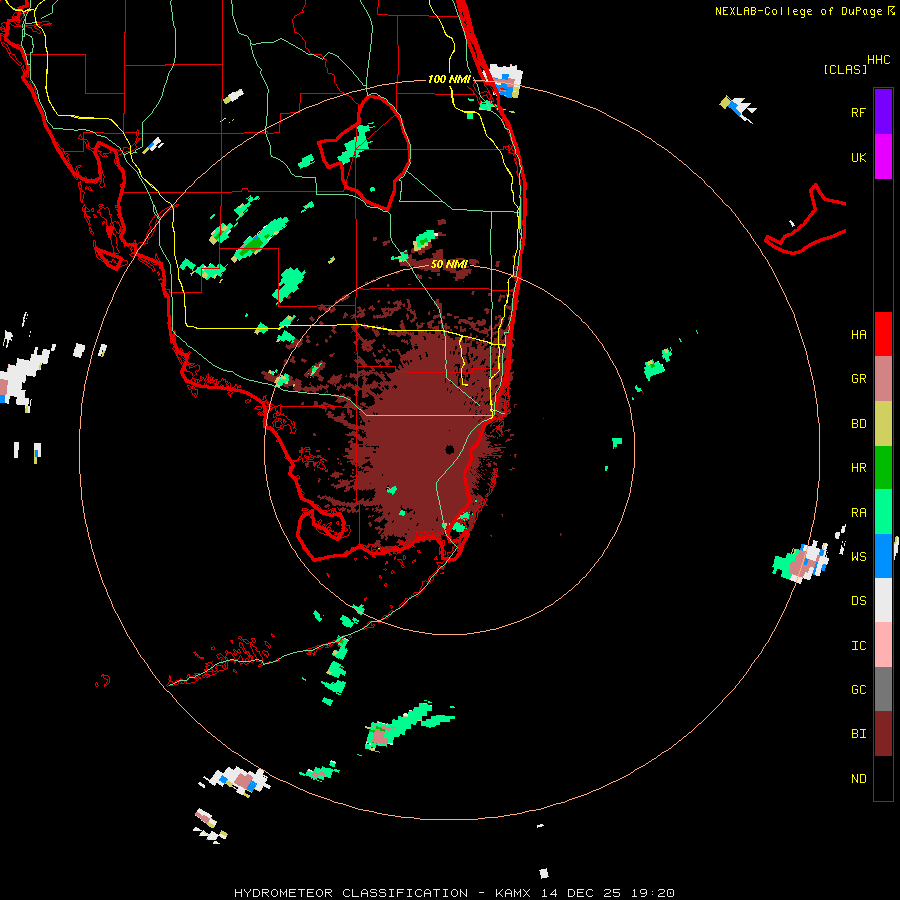Click the 50 NMI range ring label
Screen dimensions: 900x900
449,264
